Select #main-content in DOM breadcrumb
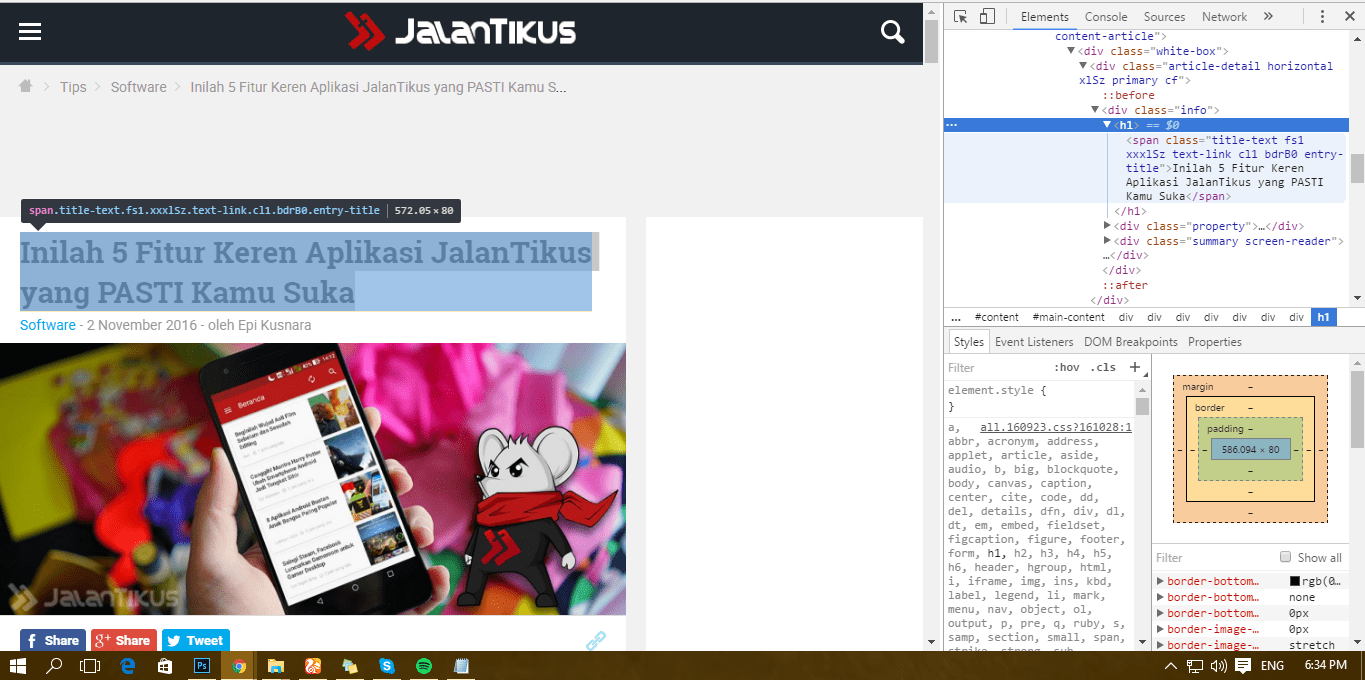1365x680 pixels. [x=1068, y=317]
